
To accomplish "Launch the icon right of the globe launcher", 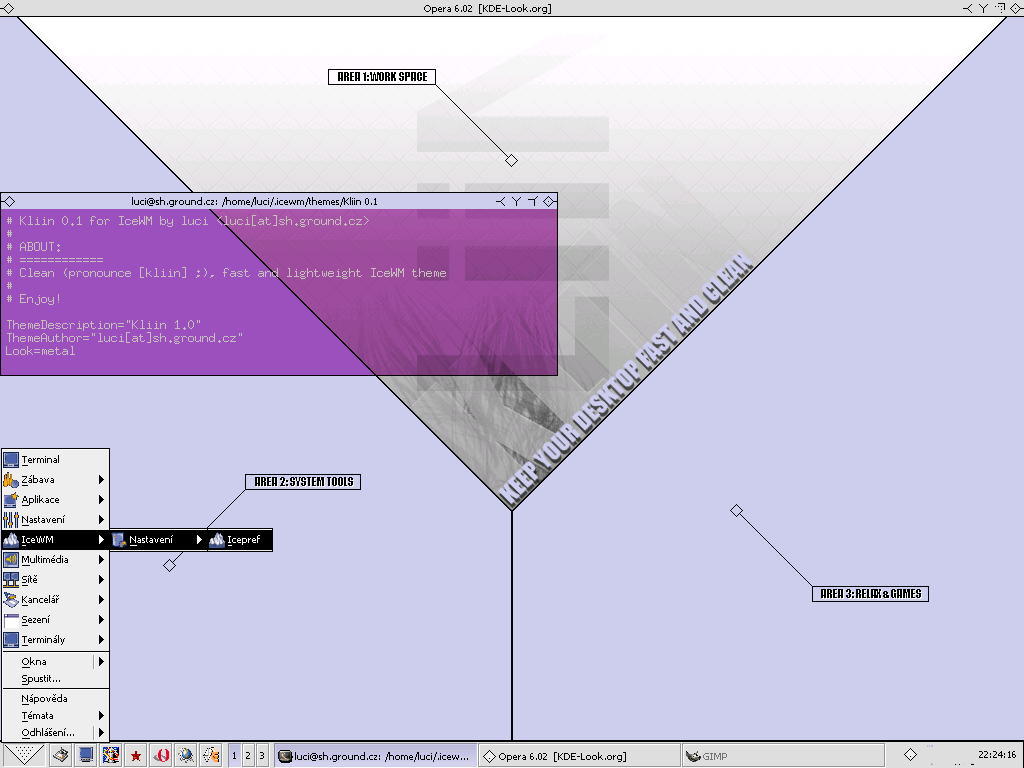I will pyautogui.click(x=211, y=756).
